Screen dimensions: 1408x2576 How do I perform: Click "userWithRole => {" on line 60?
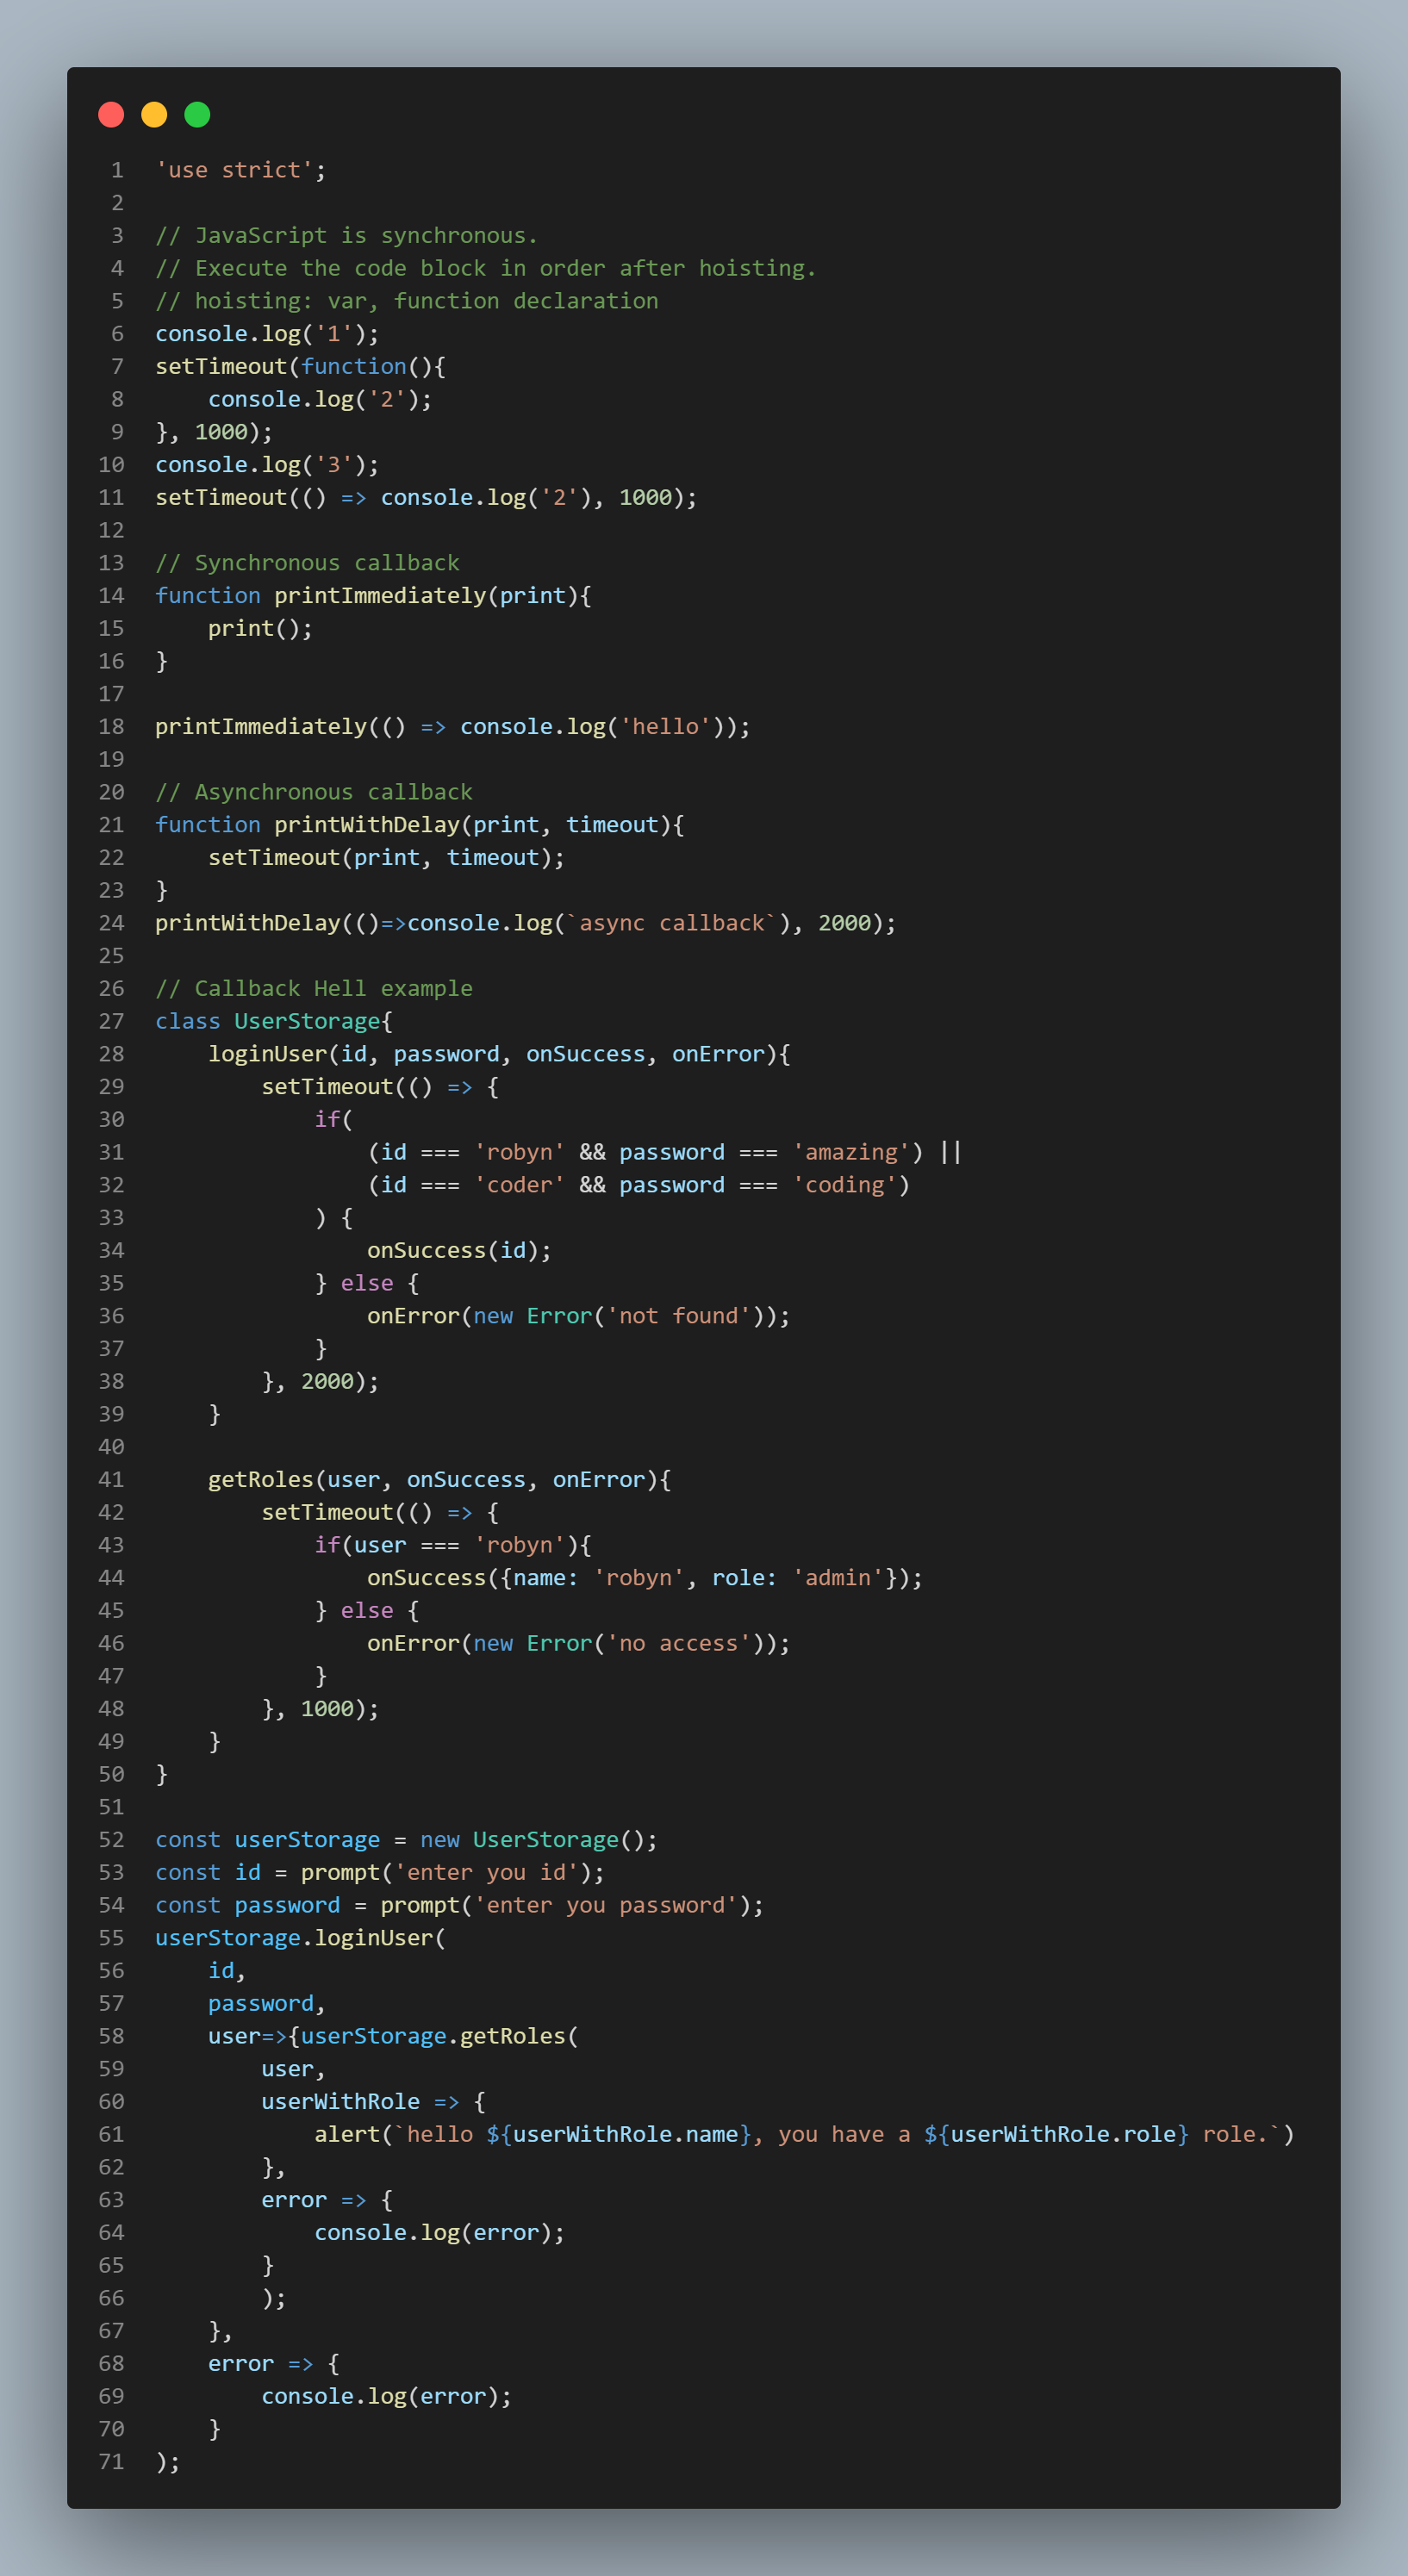[373, 2102]
